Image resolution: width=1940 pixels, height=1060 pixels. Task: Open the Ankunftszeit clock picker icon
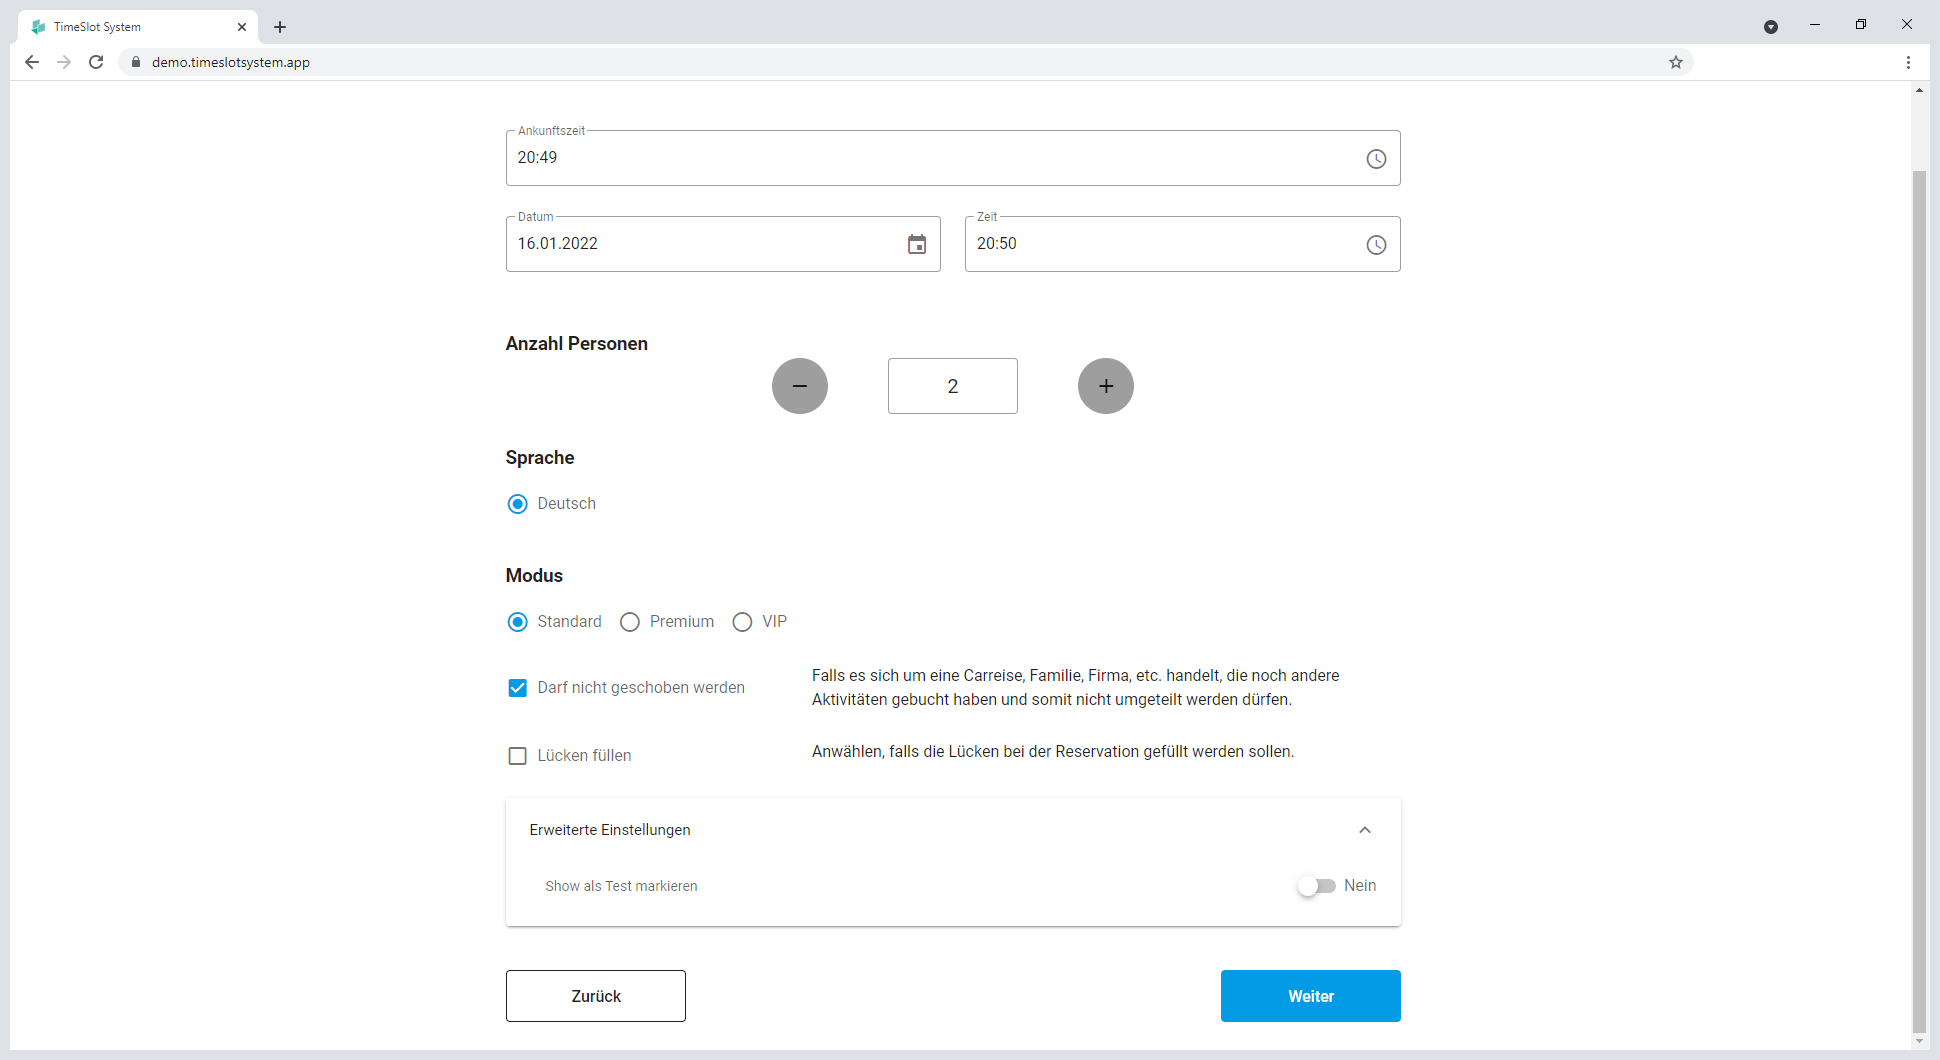coord(1376,159)
